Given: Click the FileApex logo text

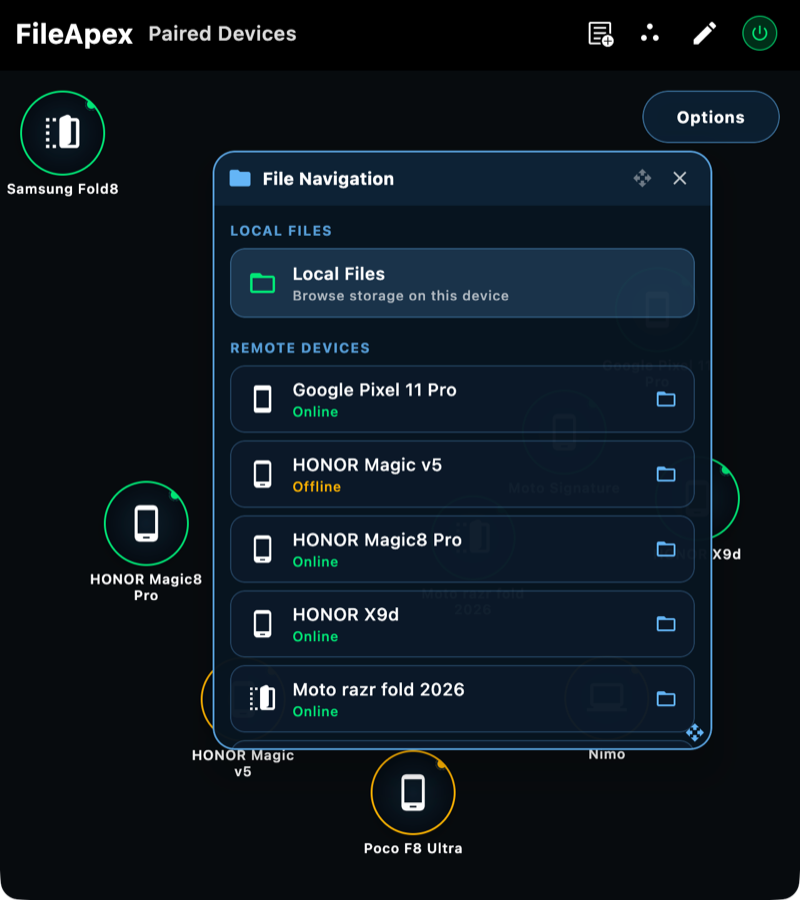Looking at the screenshot, I should 74,34.
